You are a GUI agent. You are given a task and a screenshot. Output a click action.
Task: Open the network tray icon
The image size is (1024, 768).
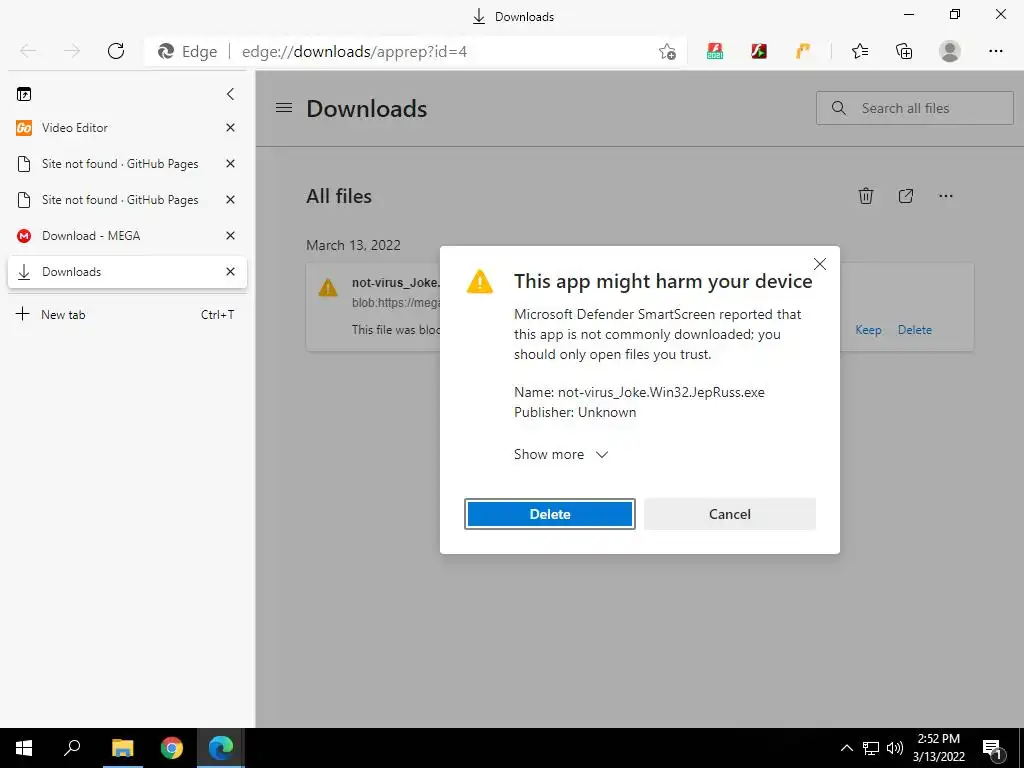(x=871, y=748)
